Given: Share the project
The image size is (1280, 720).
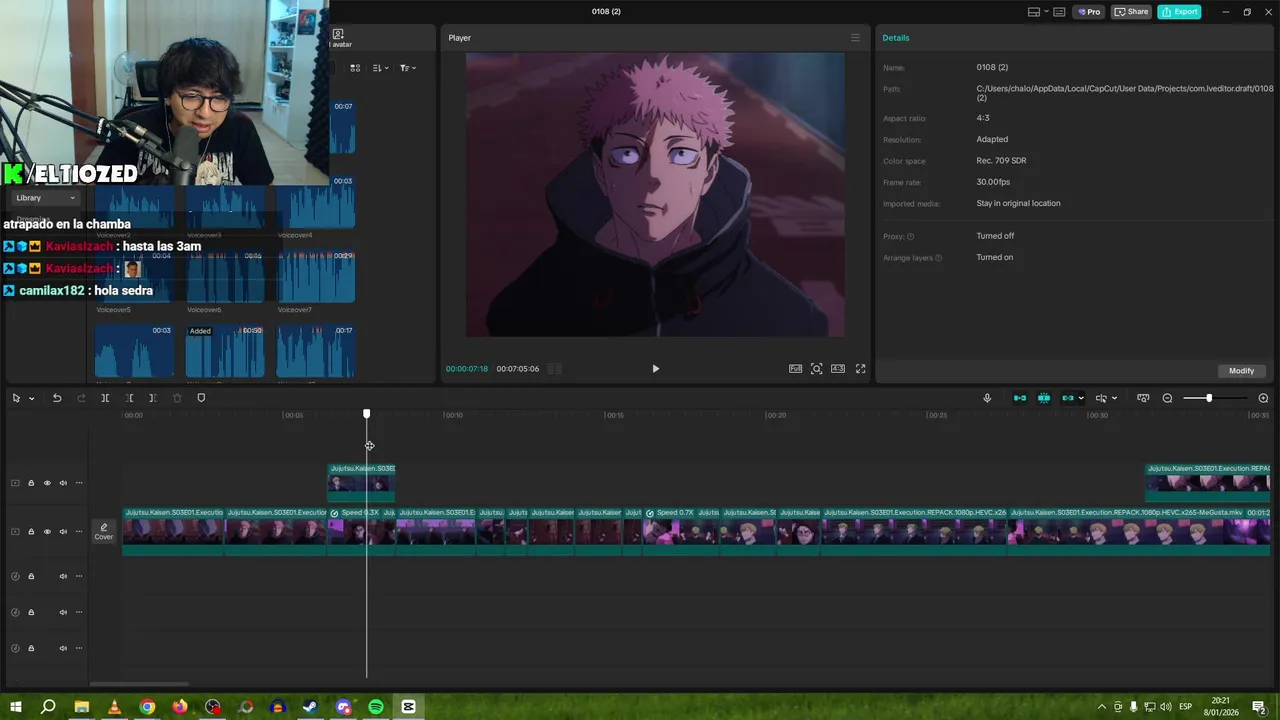Looking at the screenshot, I should coord(1131,12).
